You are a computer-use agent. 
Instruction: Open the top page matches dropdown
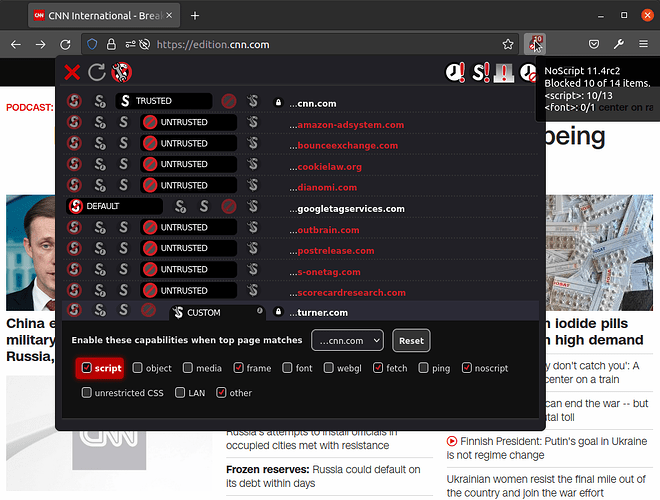coord(347,340)
